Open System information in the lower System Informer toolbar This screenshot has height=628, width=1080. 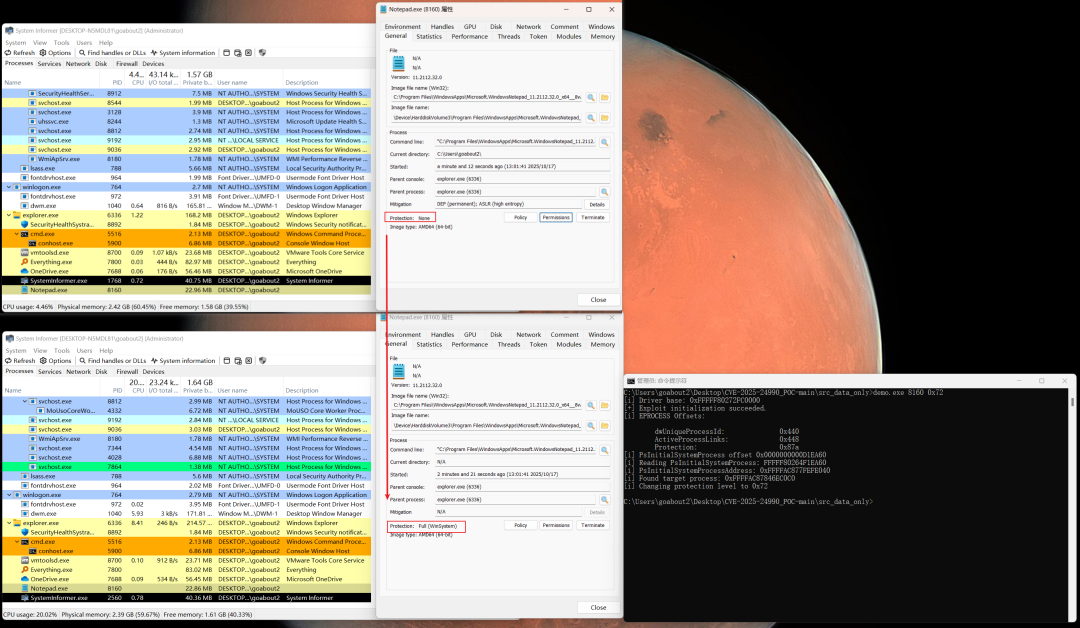point(185,361)
